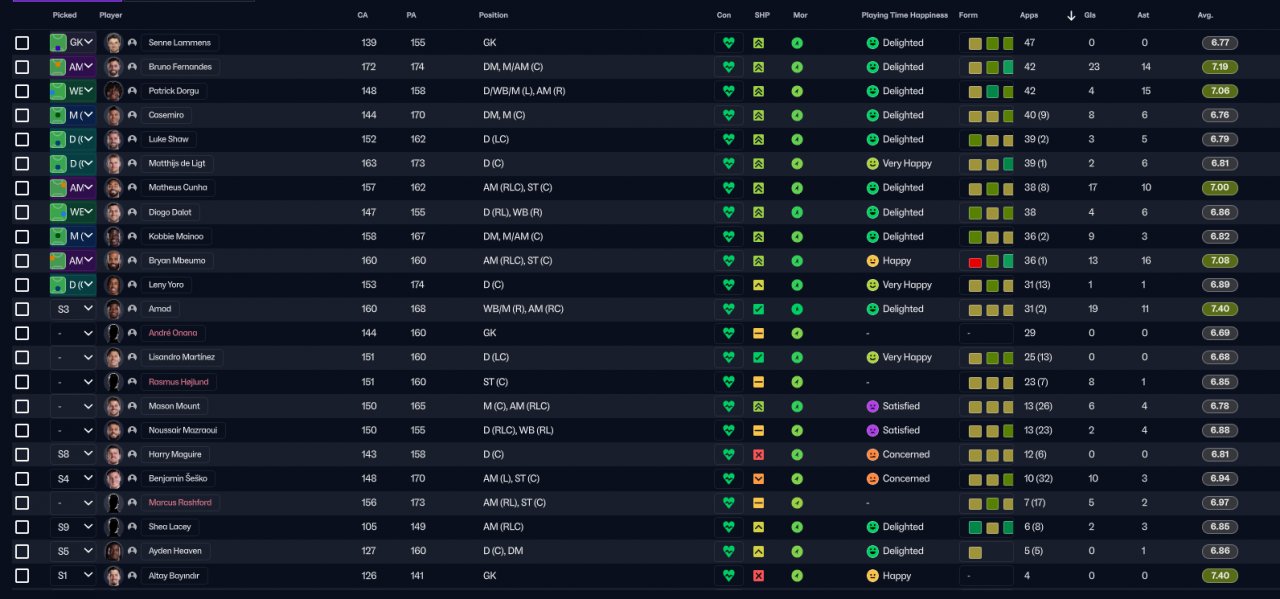Expand Marcus Rashford's picked position dropdown
Viewport: 1280px width, 599px height.
pos(73,503)
